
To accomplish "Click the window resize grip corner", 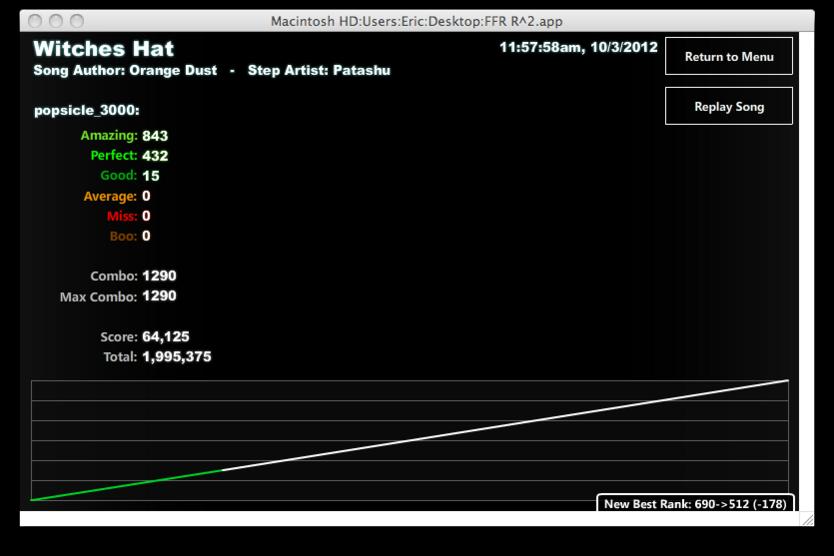I will pyautogui.click(x=807, y=519).
